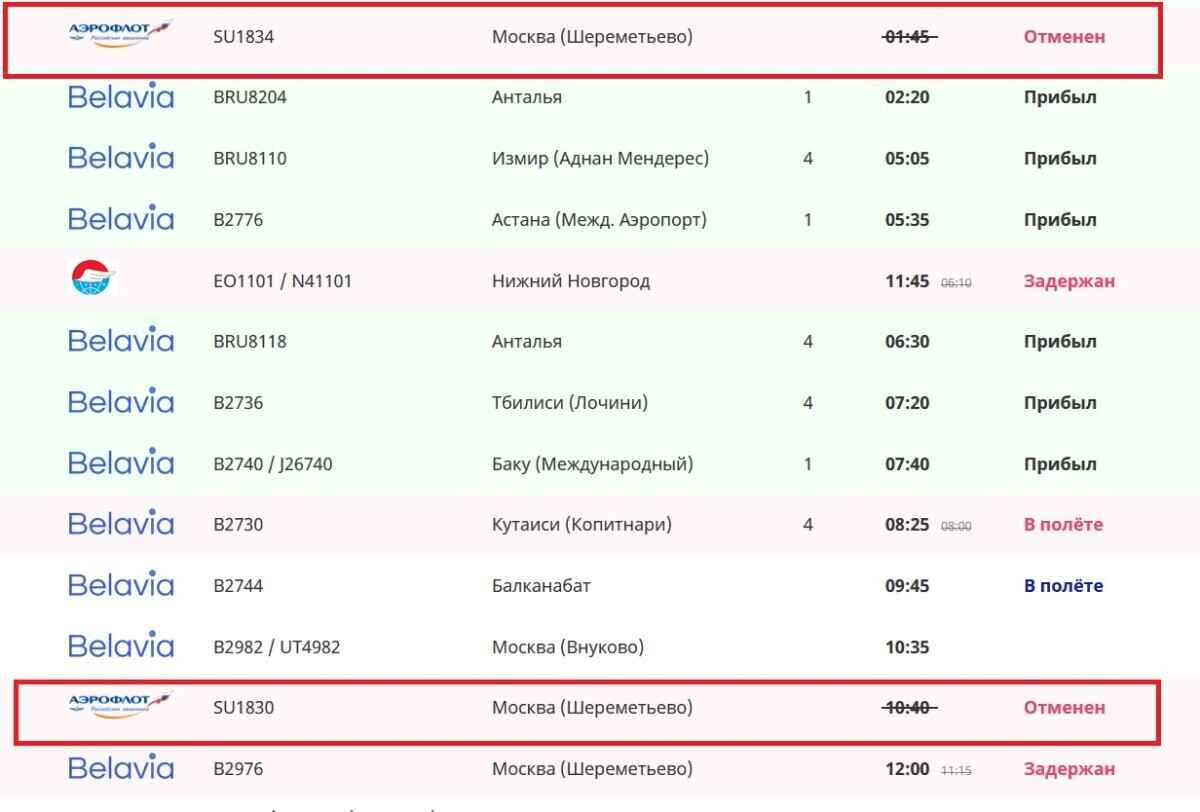Screen dimensions: 1200x812
Task: Click the Belavia logo beside flight BRU8204
Action: (121, 97)
